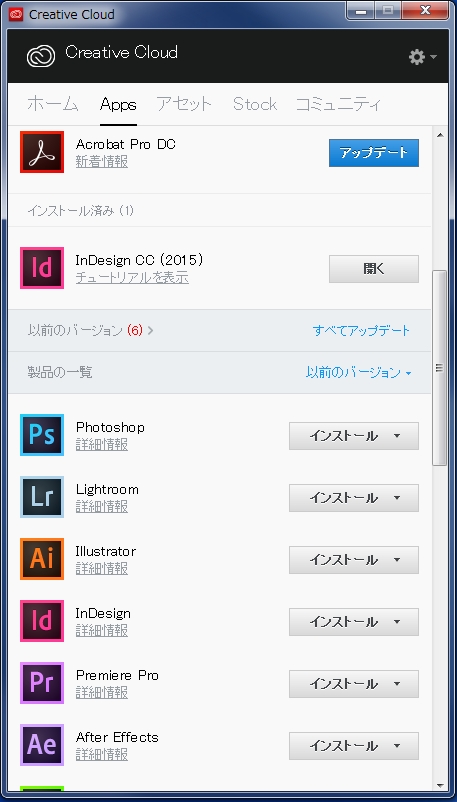Open 詳細情報 link under Premiere Pro
Screen dimensions: 457x802
102,693
